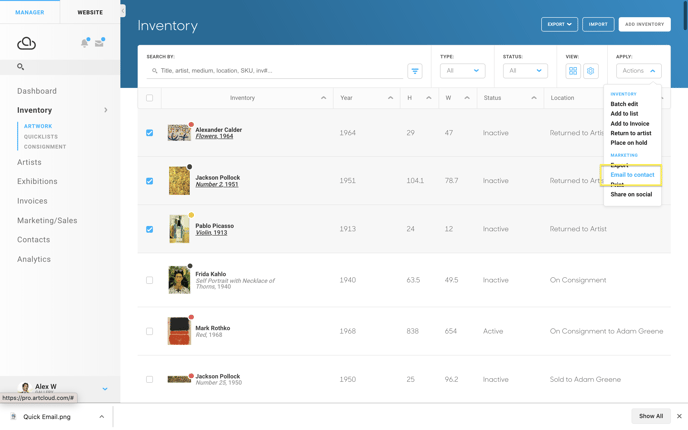Image resolution: width=688 pixels, height=430 pixels.
Task: Sort by the Status column arrow
Action: pos(534,98)
